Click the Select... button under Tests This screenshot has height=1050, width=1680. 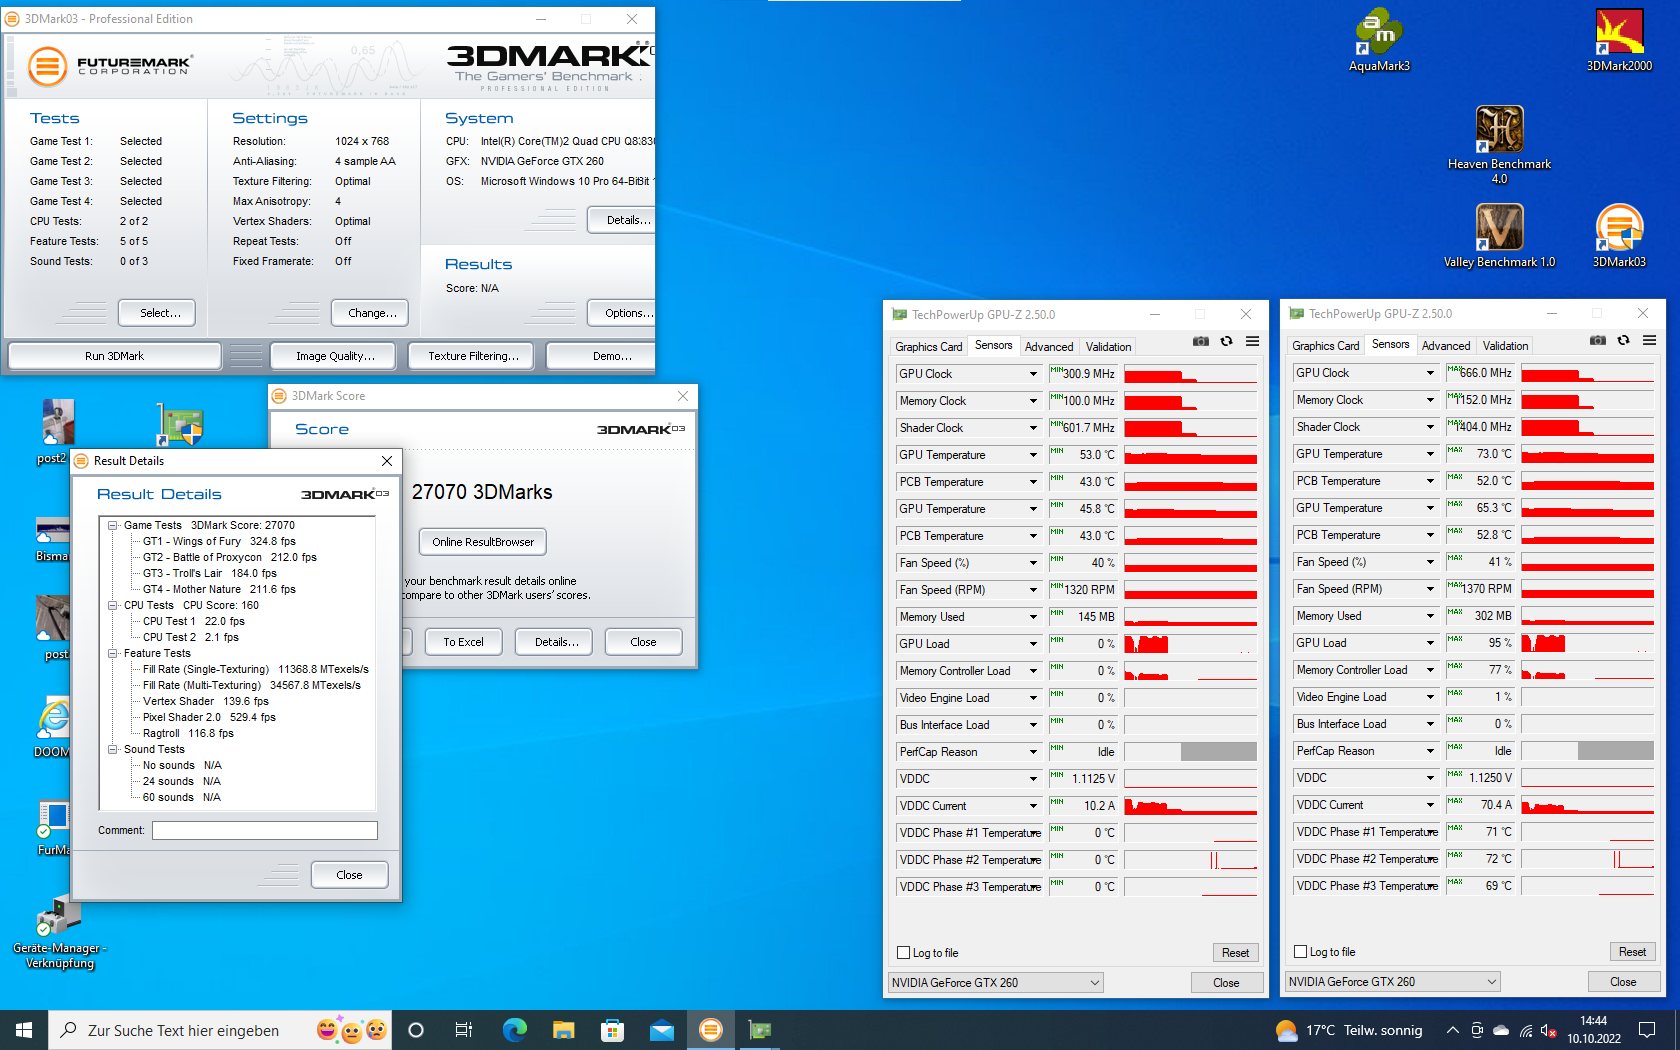[157, 313]
